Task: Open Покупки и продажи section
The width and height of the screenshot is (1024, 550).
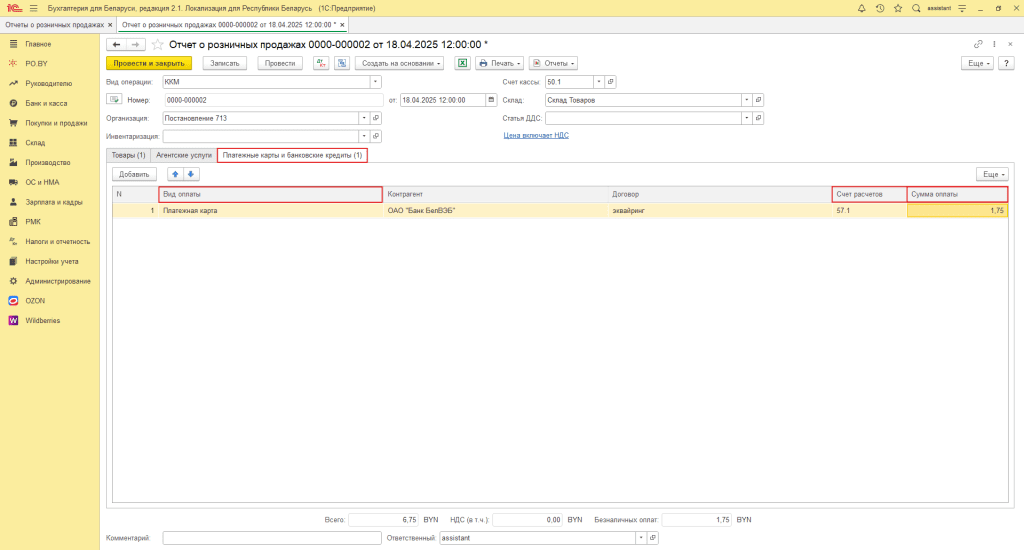Action: [56, 123]
